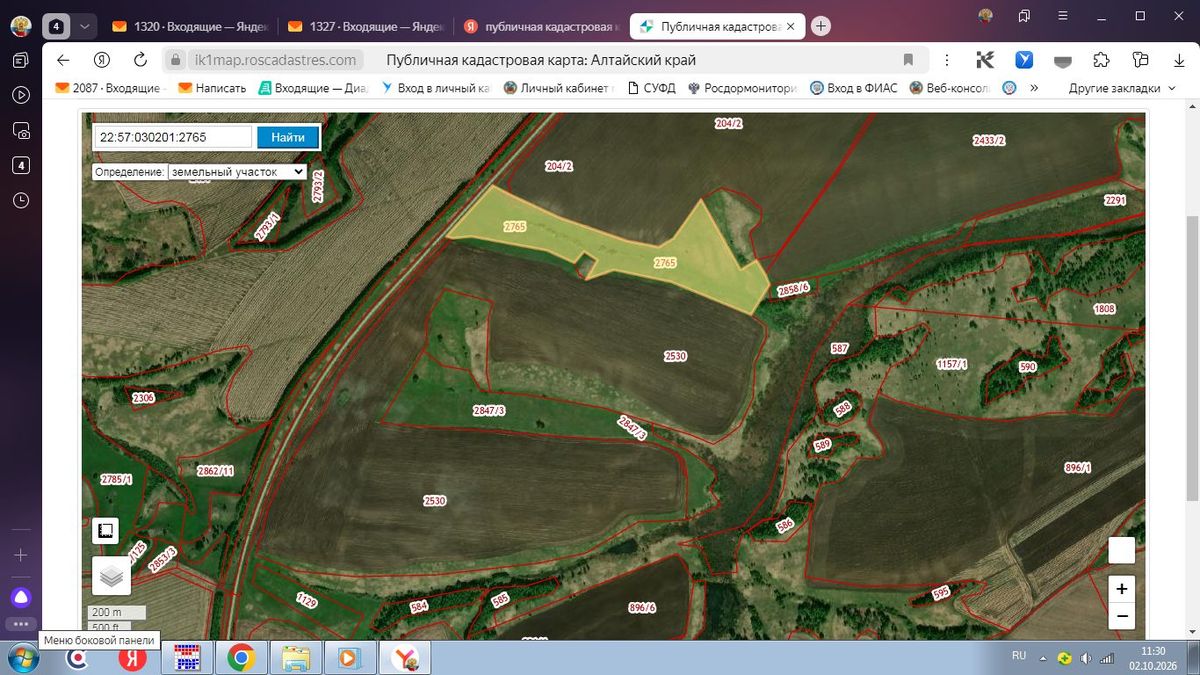Show more bookmarks with the » chevron
Screen dimensions: 1200x675
click(1033, 88)
